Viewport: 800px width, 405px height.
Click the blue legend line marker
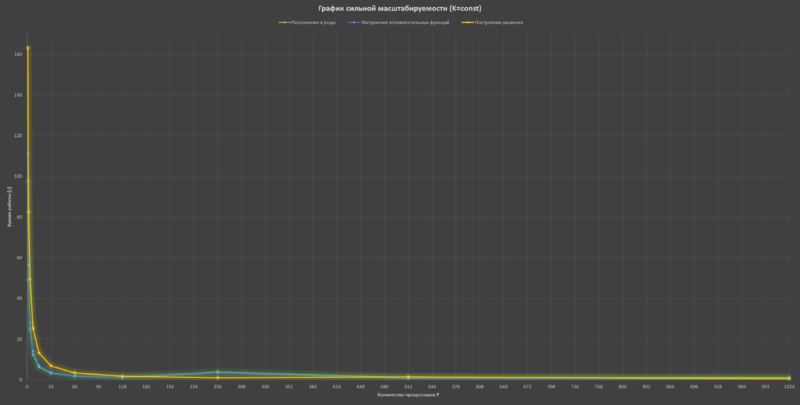coord(354,22)
